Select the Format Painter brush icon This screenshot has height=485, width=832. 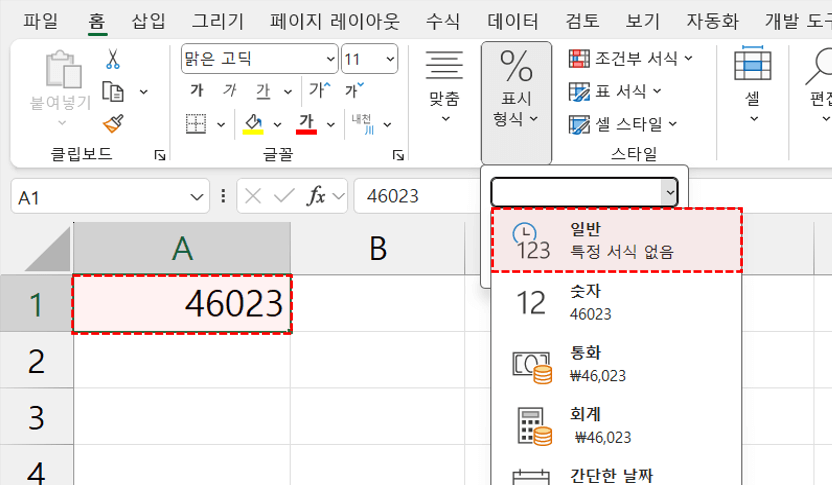(113, 124)
